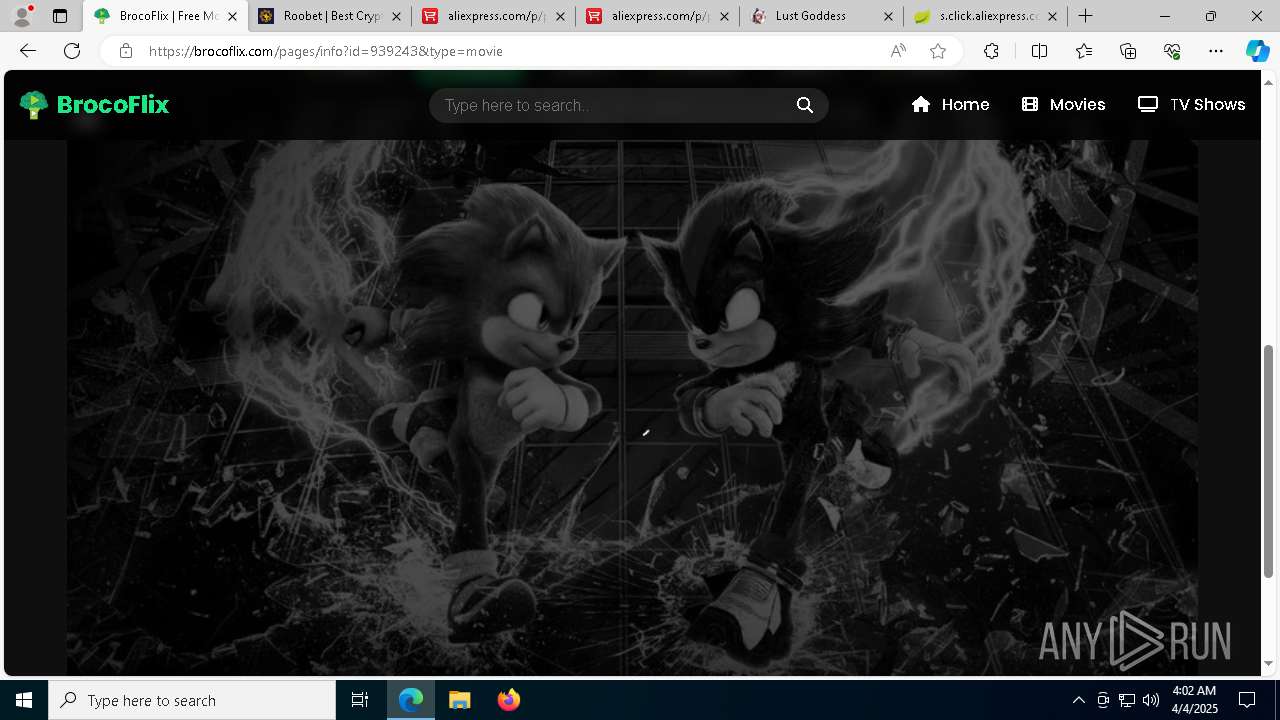Click the scrollbar down arrow

click(x=1269, y=663)
